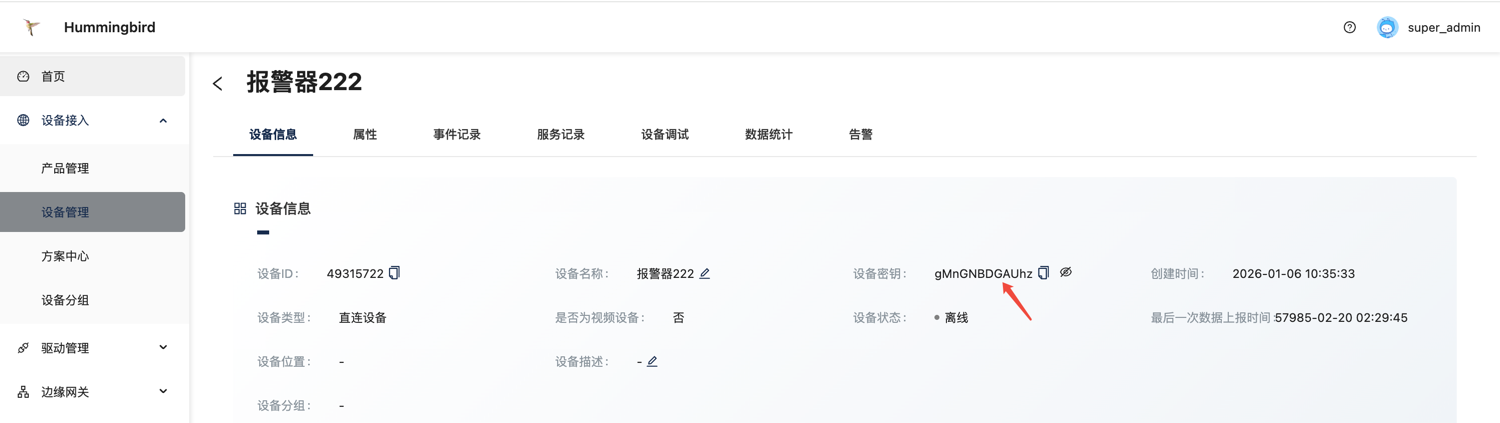Image resolution: width=1500 pixels, height=423 pixels.
Task: Select 方案中心 in the sidebar
Action: 65,256
